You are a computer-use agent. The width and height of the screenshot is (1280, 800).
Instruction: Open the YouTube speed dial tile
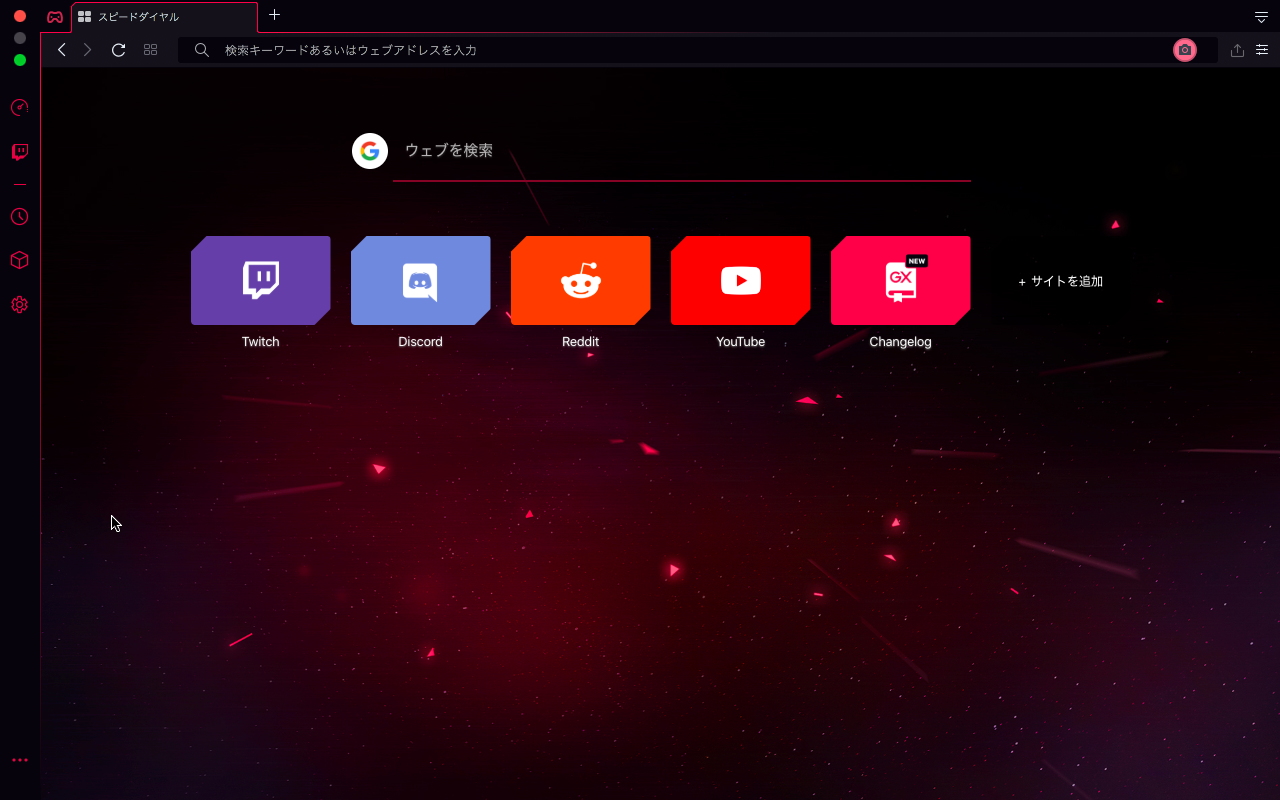741,280
